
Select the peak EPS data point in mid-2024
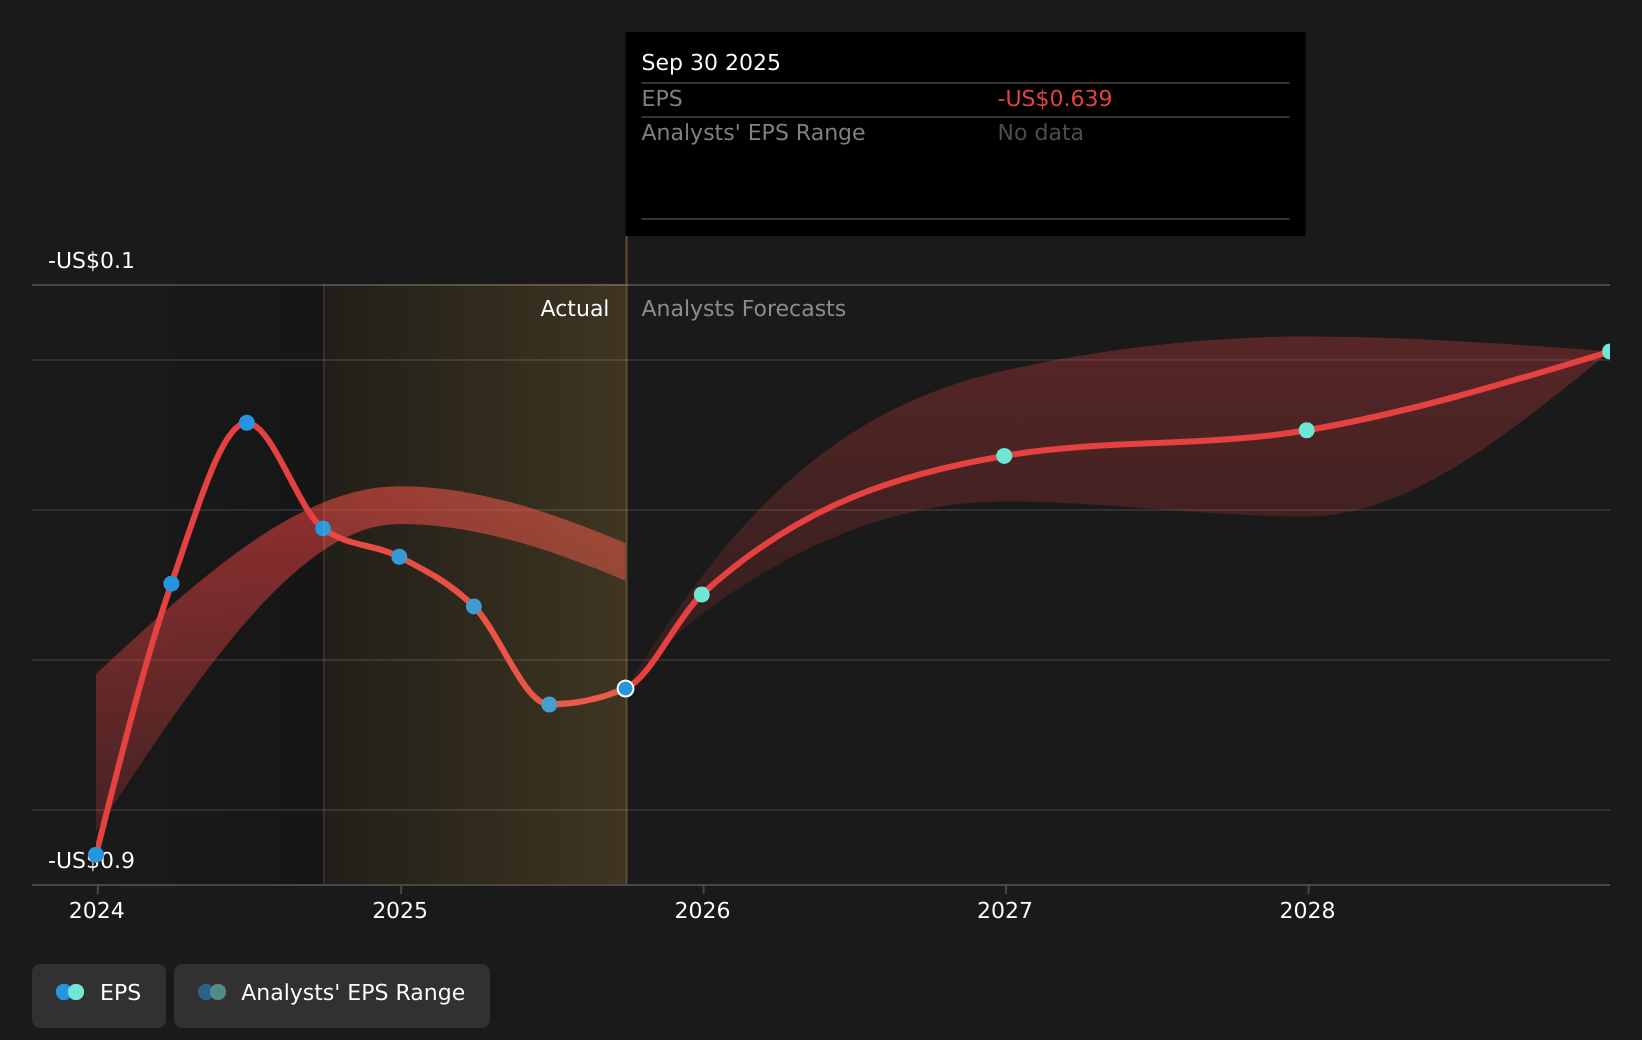click(x=247, y=423)
